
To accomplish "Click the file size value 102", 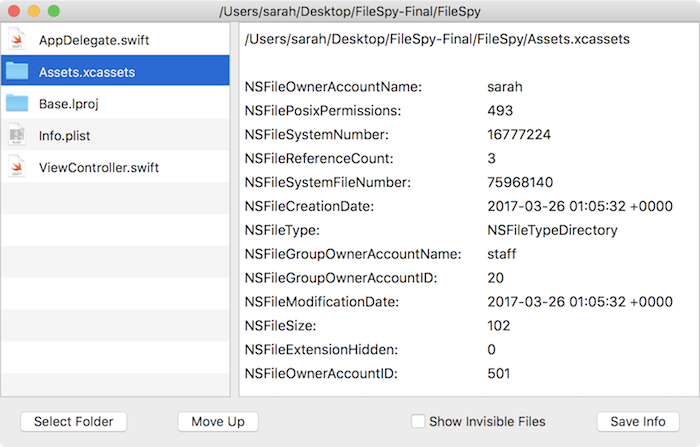I will (x=499, y=326).
